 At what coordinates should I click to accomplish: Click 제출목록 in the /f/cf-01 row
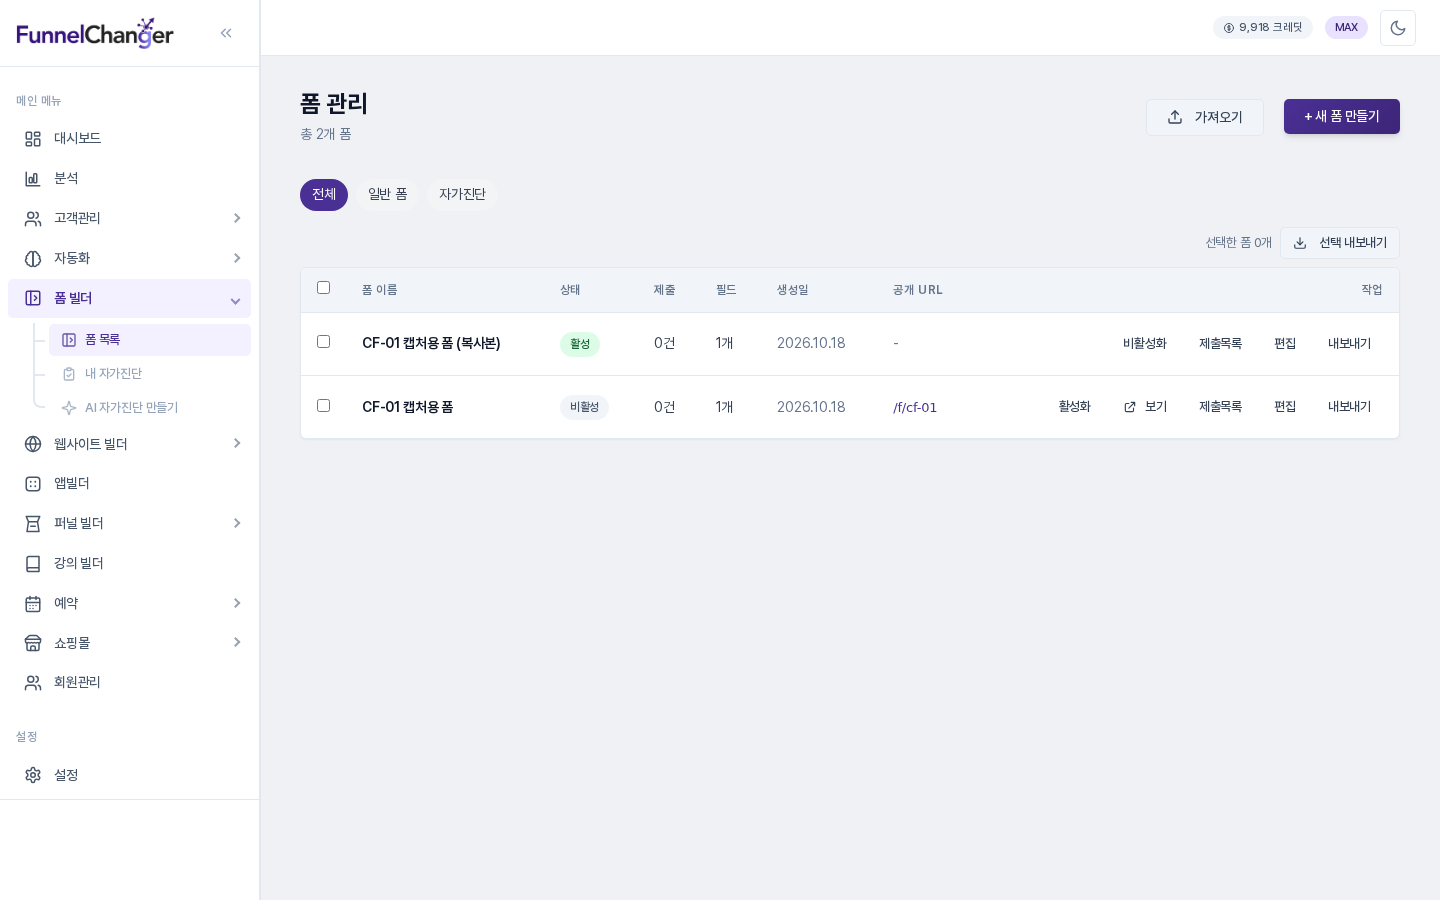pos(1221,407)
